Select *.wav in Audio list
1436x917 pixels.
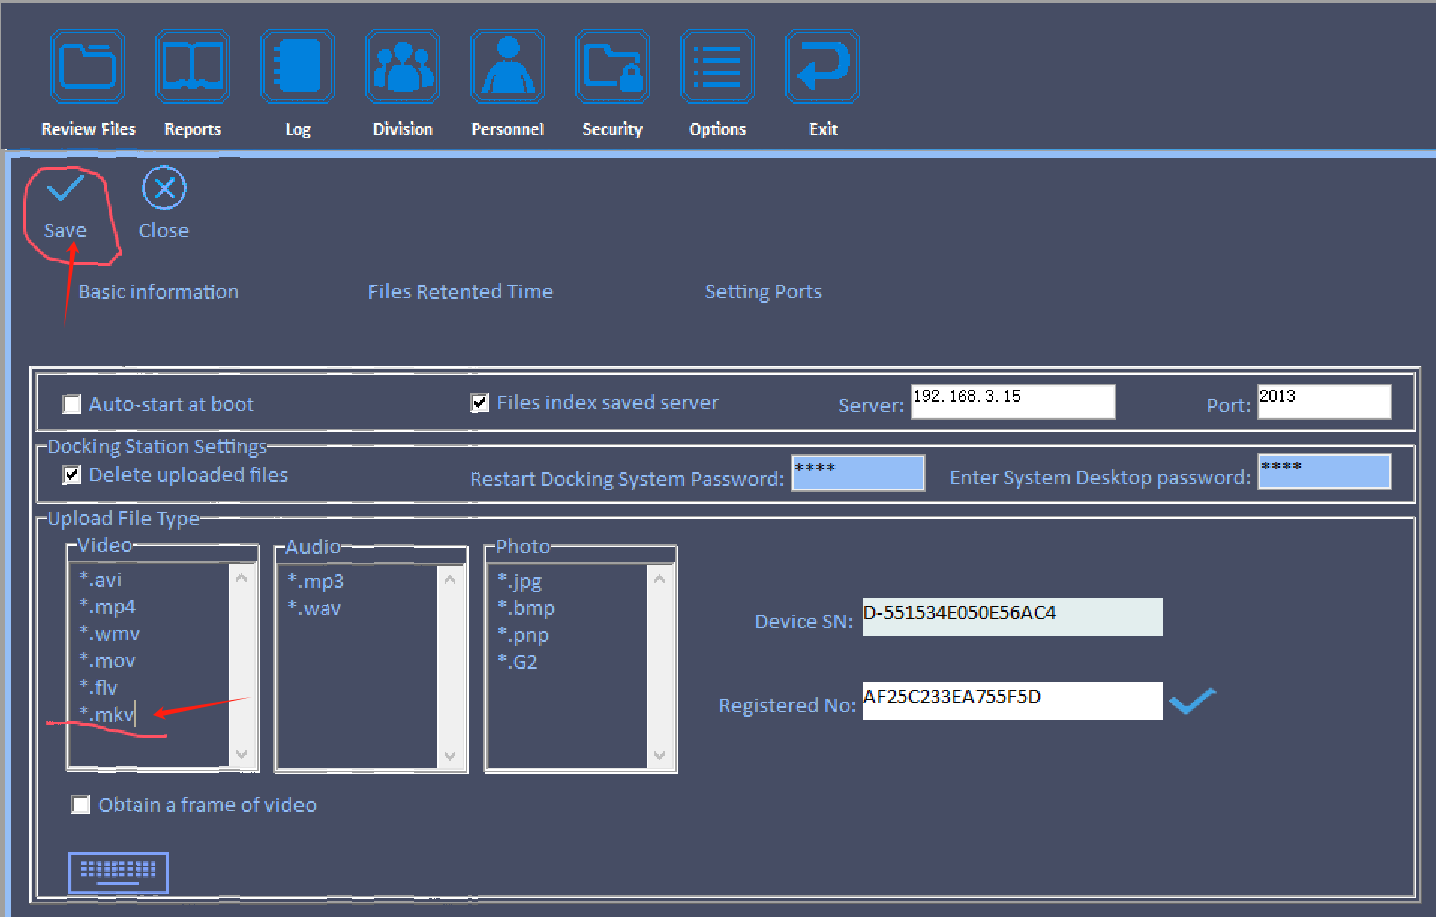point(314,608)
